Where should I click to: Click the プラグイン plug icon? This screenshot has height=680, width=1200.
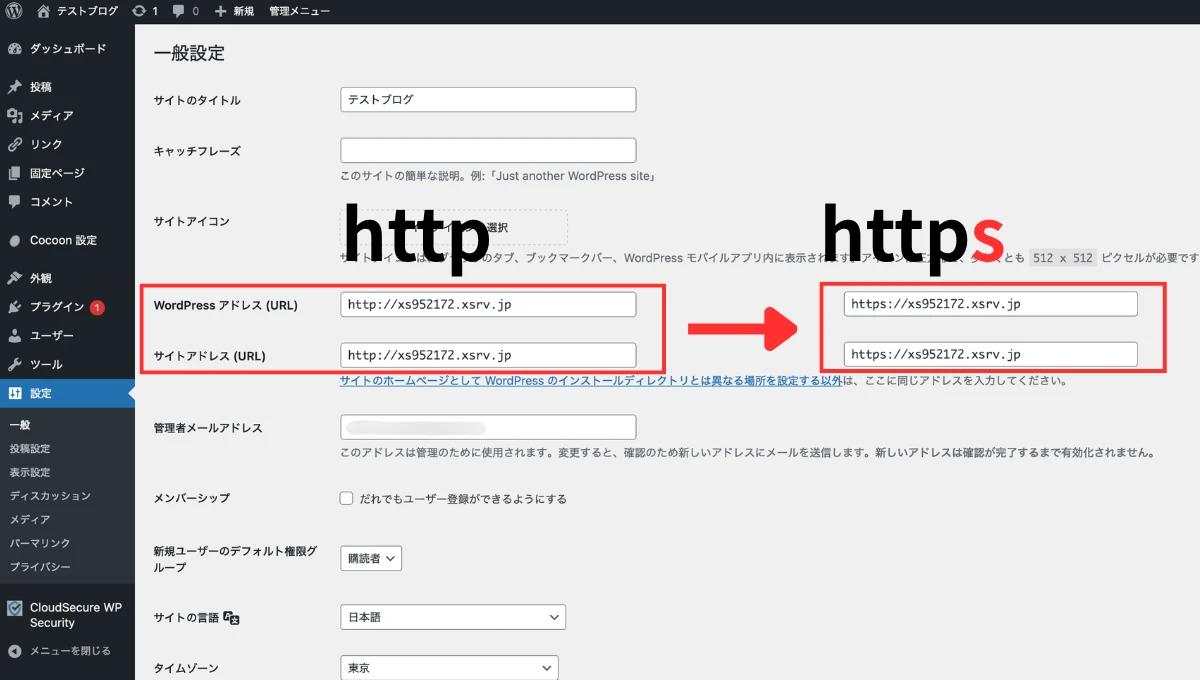pyautogui.click(x=15, y=307)
